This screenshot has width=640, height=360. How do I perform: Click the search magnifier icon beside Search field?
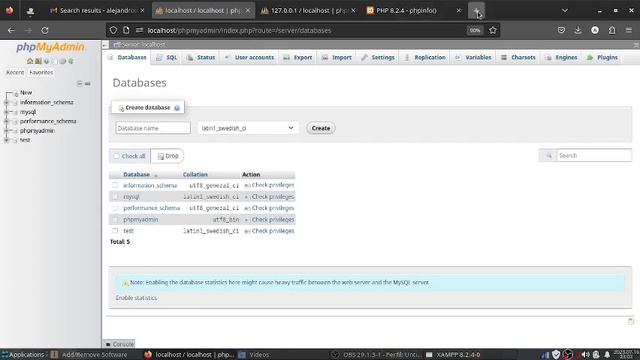coord(549,156)
